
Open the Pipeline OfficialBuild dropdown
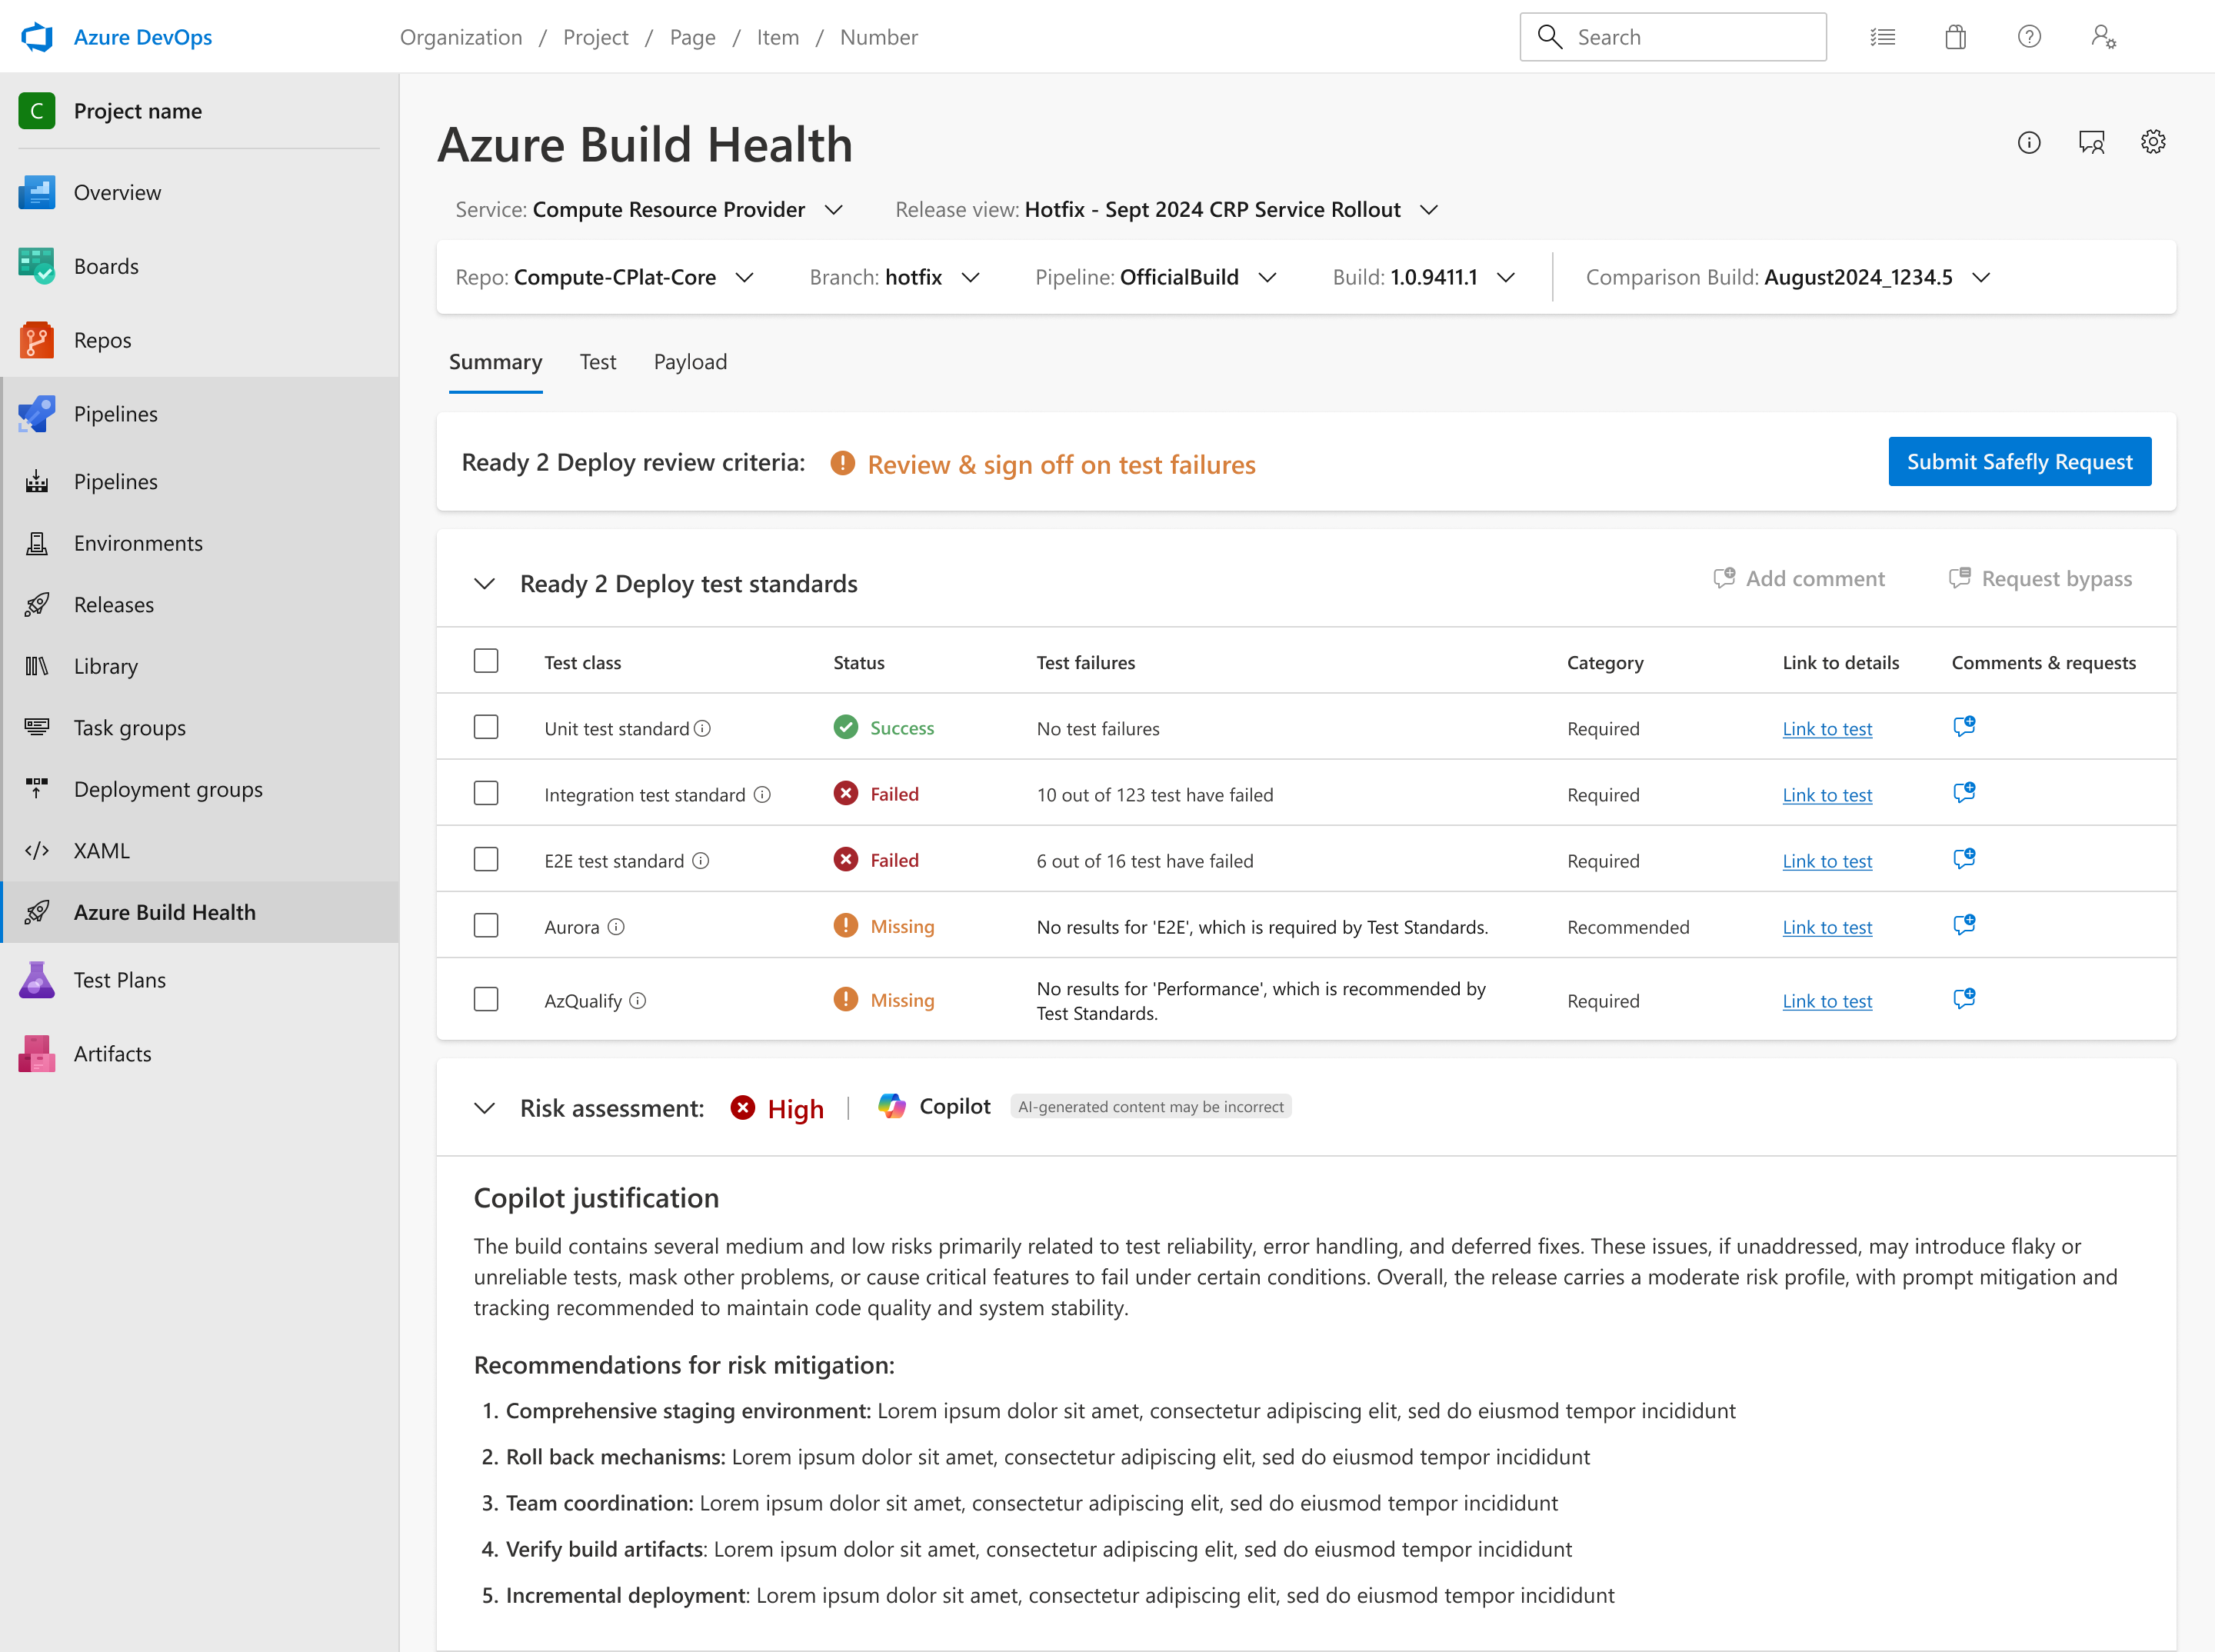[x=1157, y=277]
